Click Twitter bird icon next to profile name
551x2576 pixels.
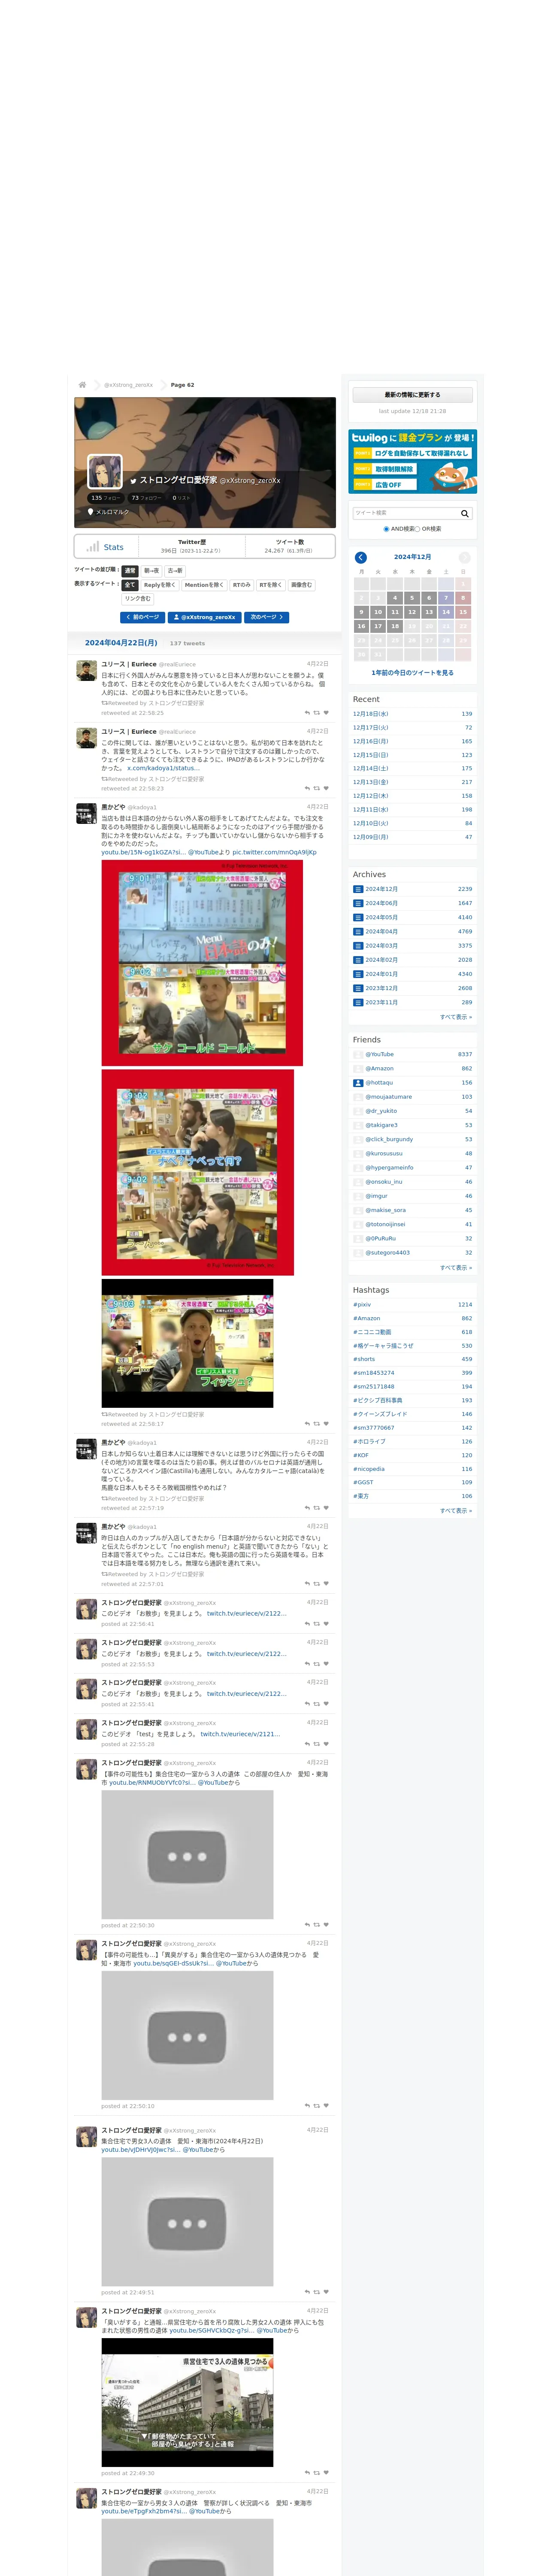click(x=132, y=480)
